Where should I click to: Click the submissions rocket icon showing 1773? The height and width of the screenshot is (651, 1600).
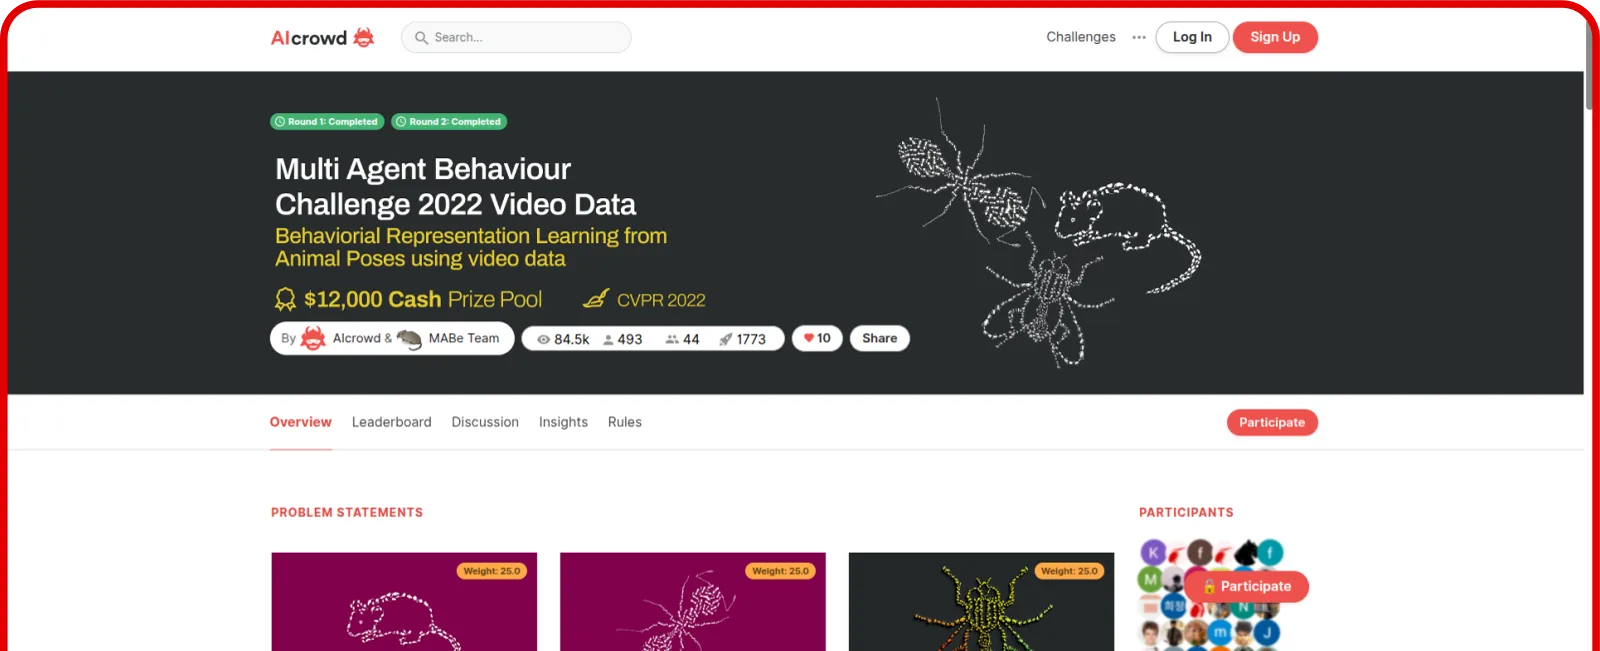[x=726, y=339]
